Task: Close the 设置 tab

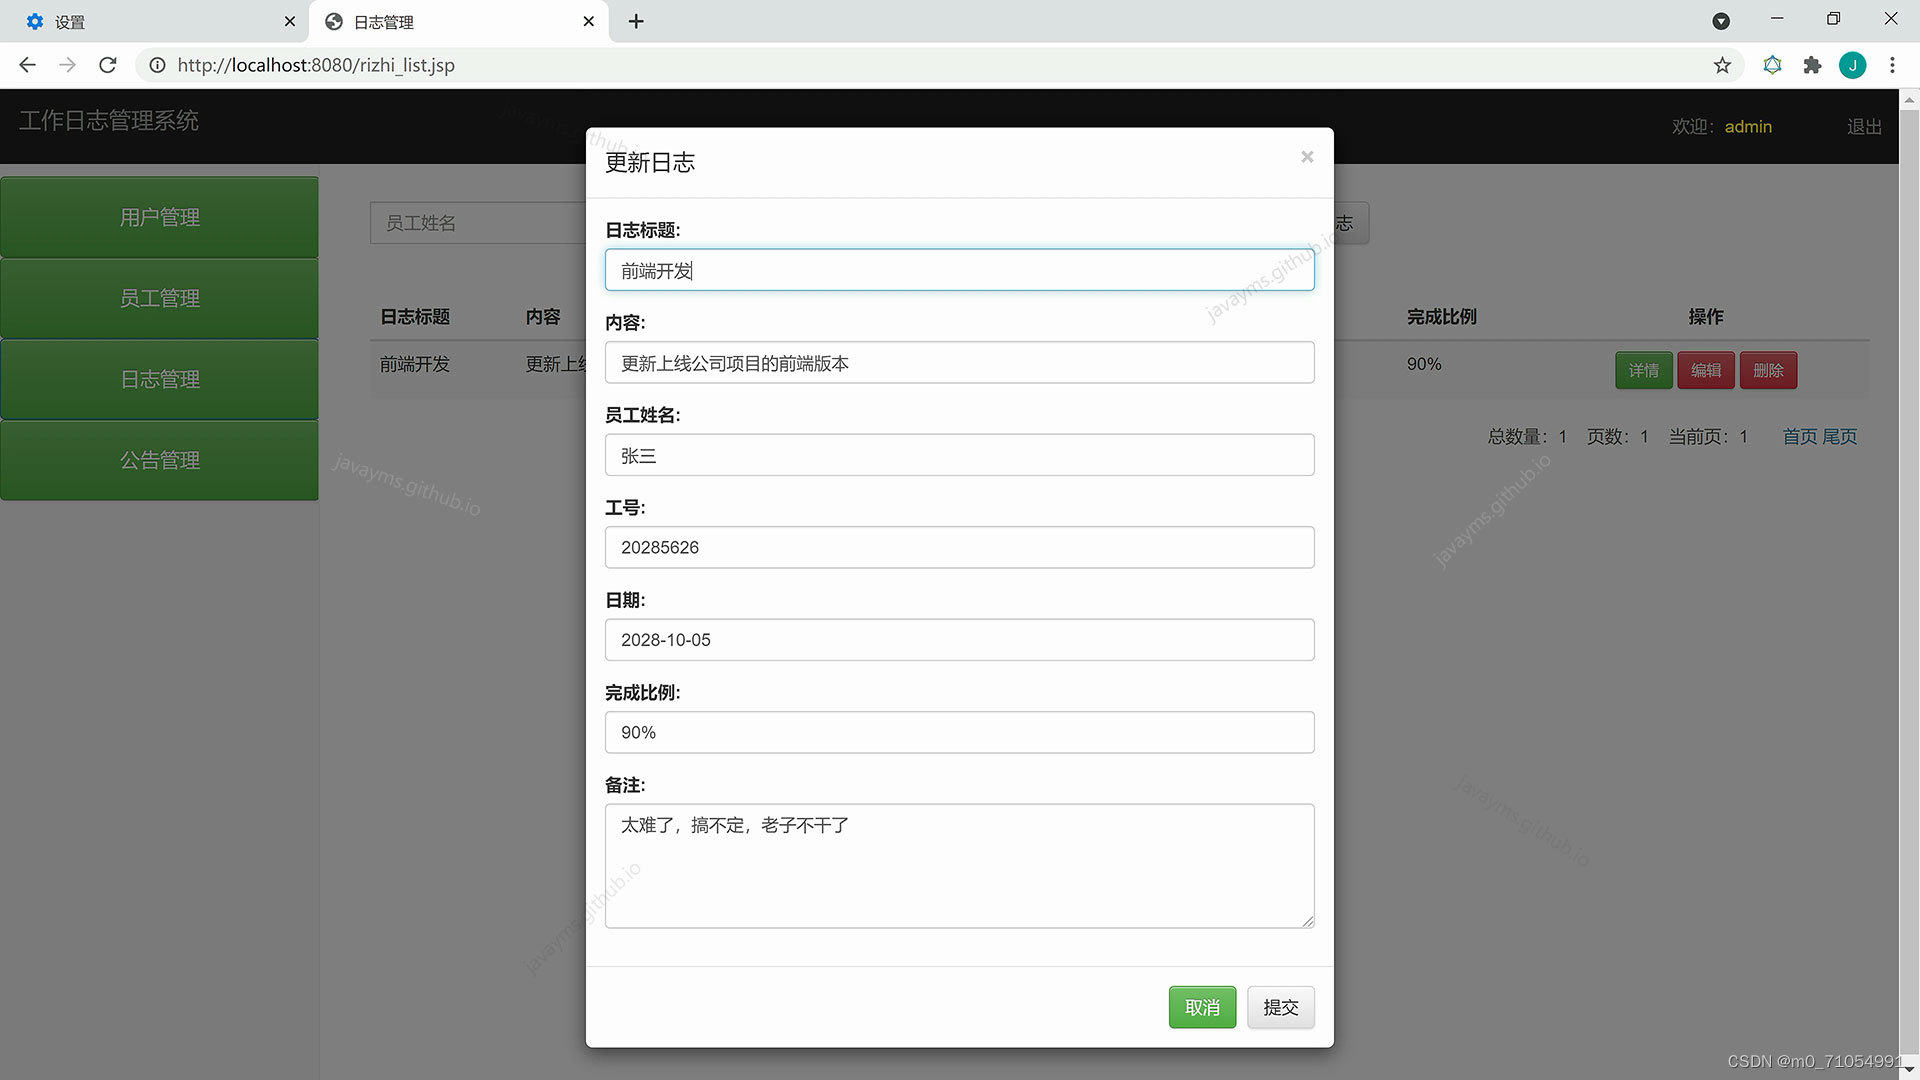Action: coord(289,21)
